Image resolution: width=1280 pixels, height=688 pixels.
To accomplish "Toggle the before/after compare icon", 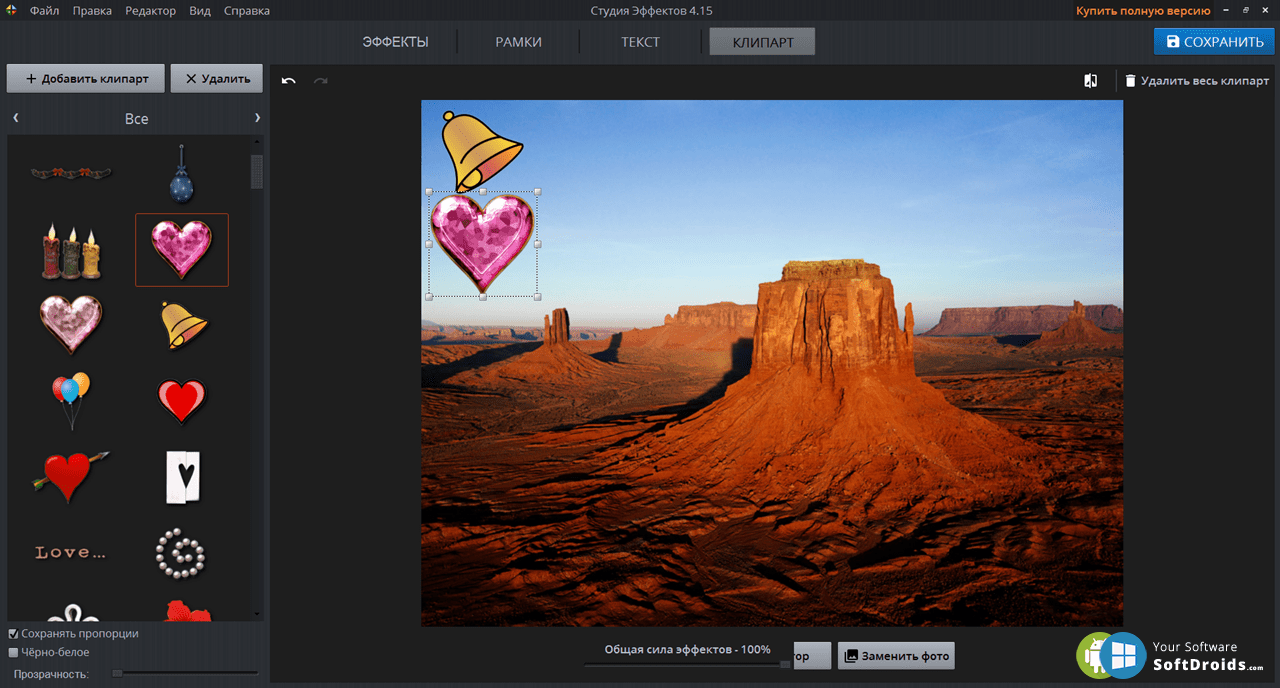I will coord(1091,80).
